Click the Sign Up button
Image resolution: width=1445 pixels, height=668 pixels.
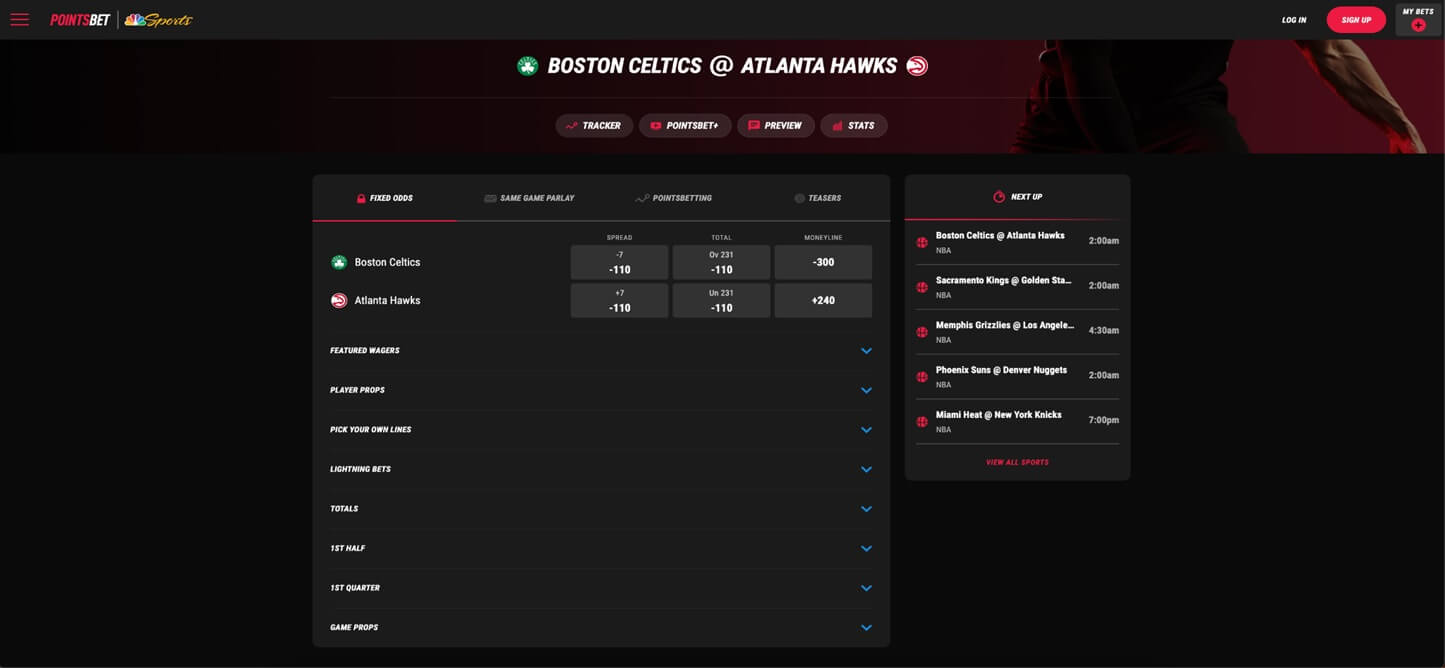coord(1356,20)
